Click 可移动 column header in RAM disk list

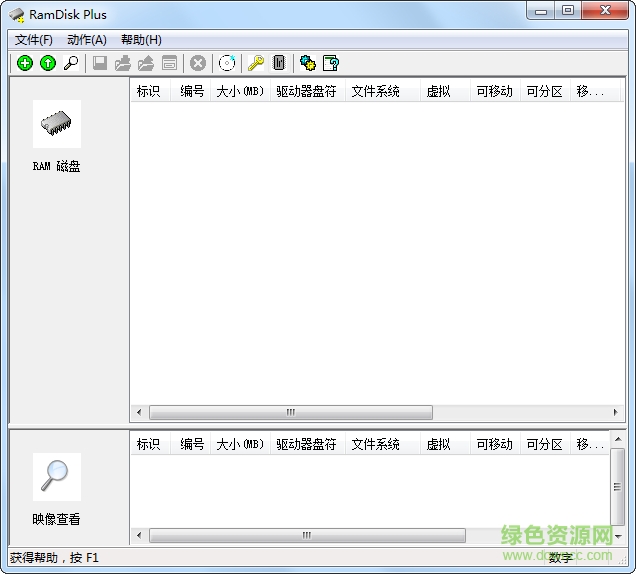(x=495, y=91)
